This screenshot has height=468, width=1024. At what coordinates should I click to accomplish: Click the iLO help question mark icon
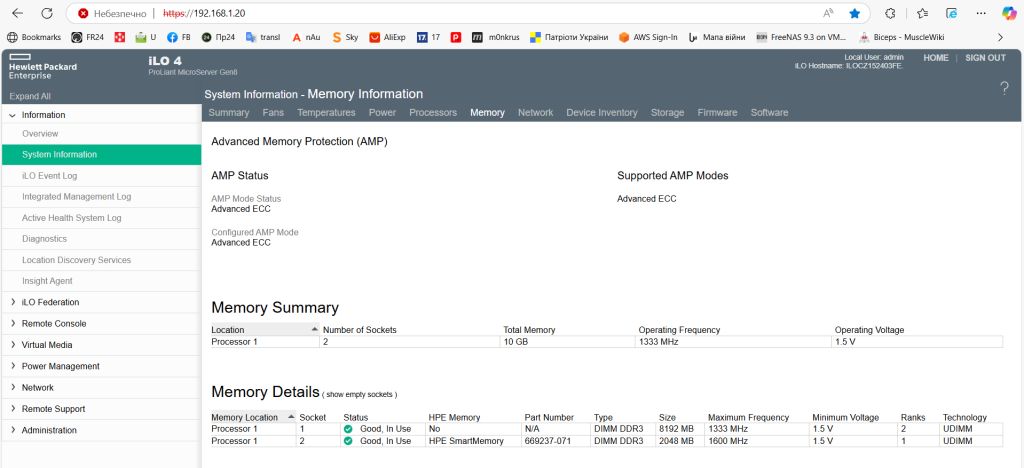click(1004, 89)
